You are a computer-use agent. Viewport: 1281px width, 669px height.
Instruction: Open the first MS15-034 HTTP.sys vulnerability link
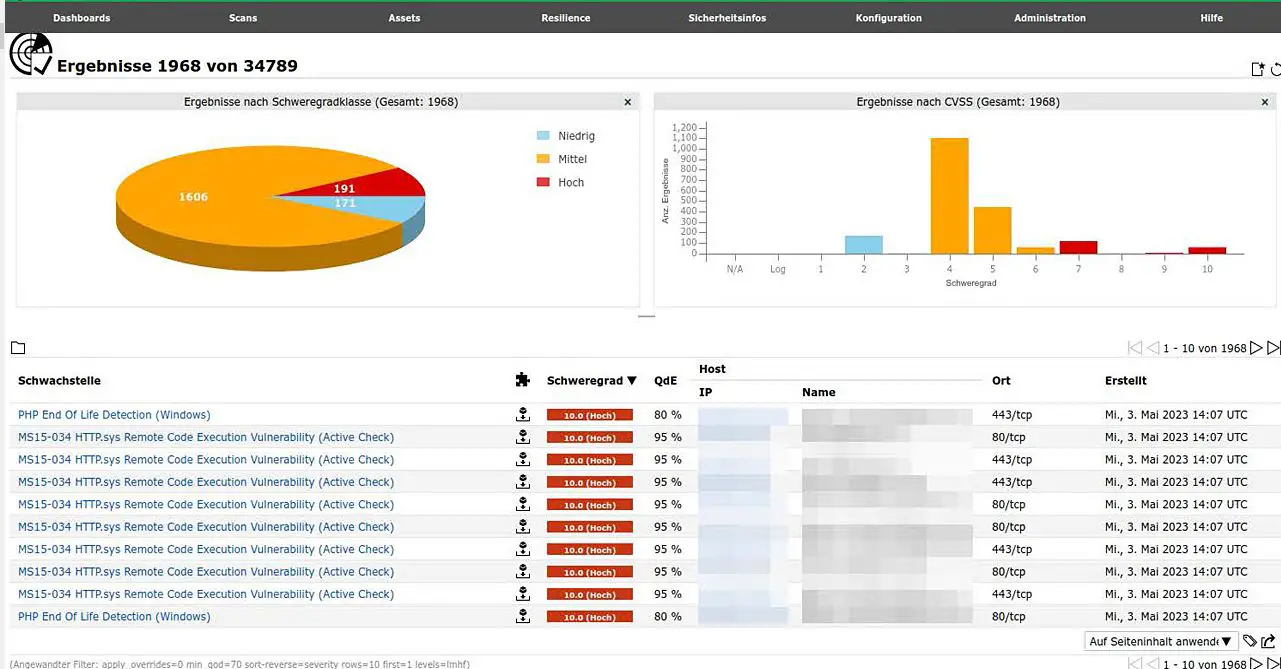[x=206, y=438]
